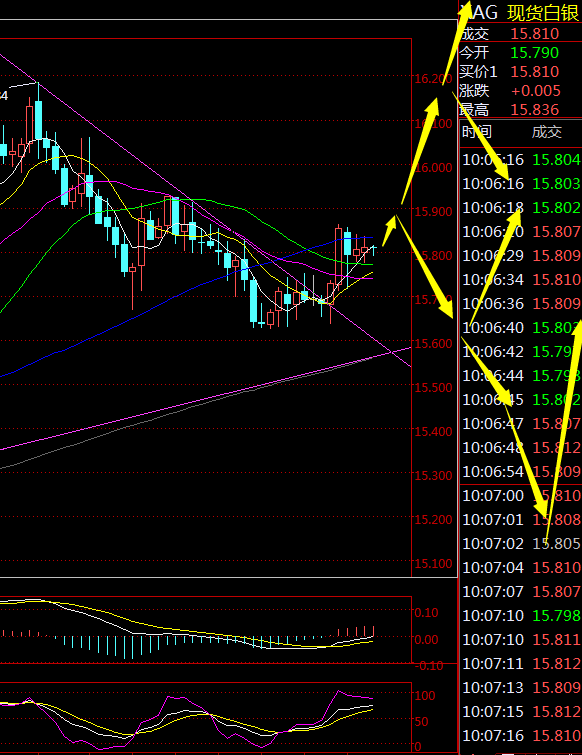The height and width of the screenshot is (755, 582).
Task: Select the 10:06:34 tick row
Action: 521,279
